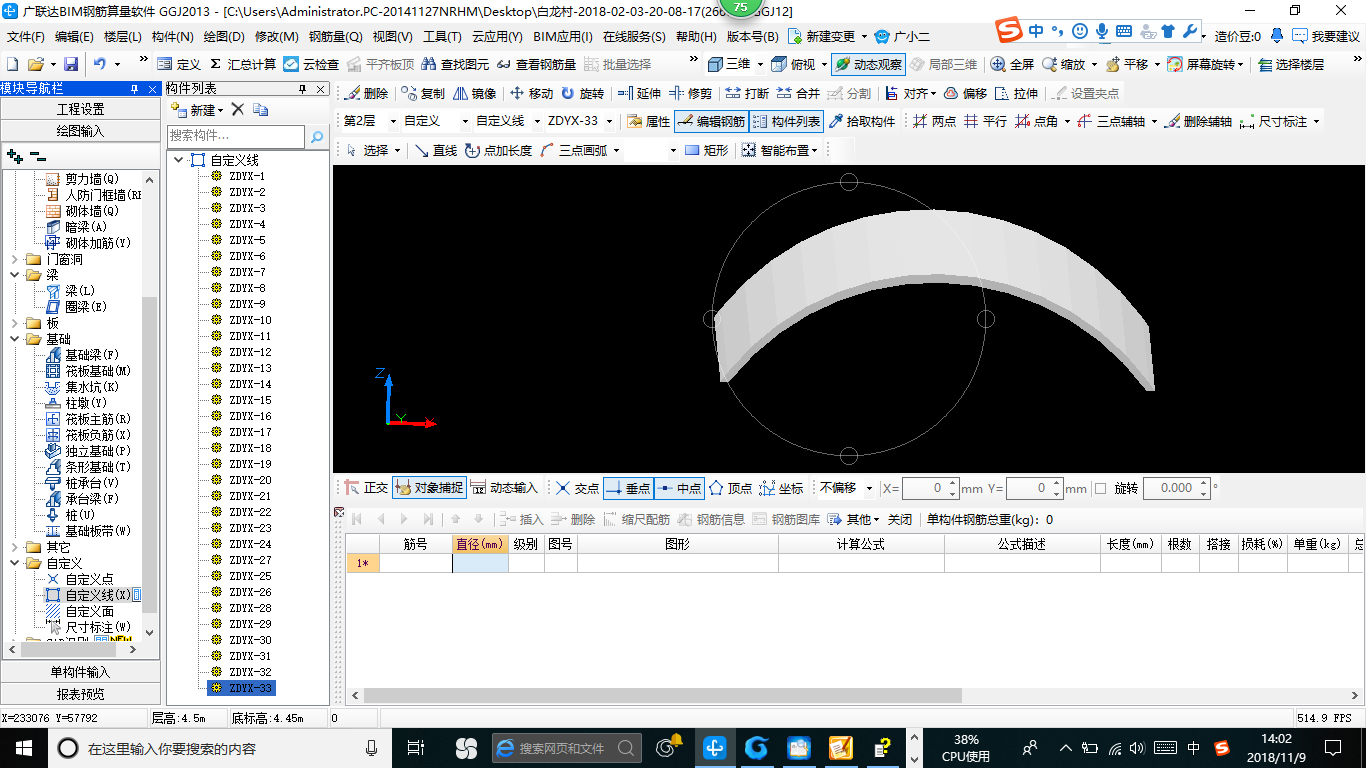
Task: Open the 文件(F) menu
Action: [x=25, y=36]
